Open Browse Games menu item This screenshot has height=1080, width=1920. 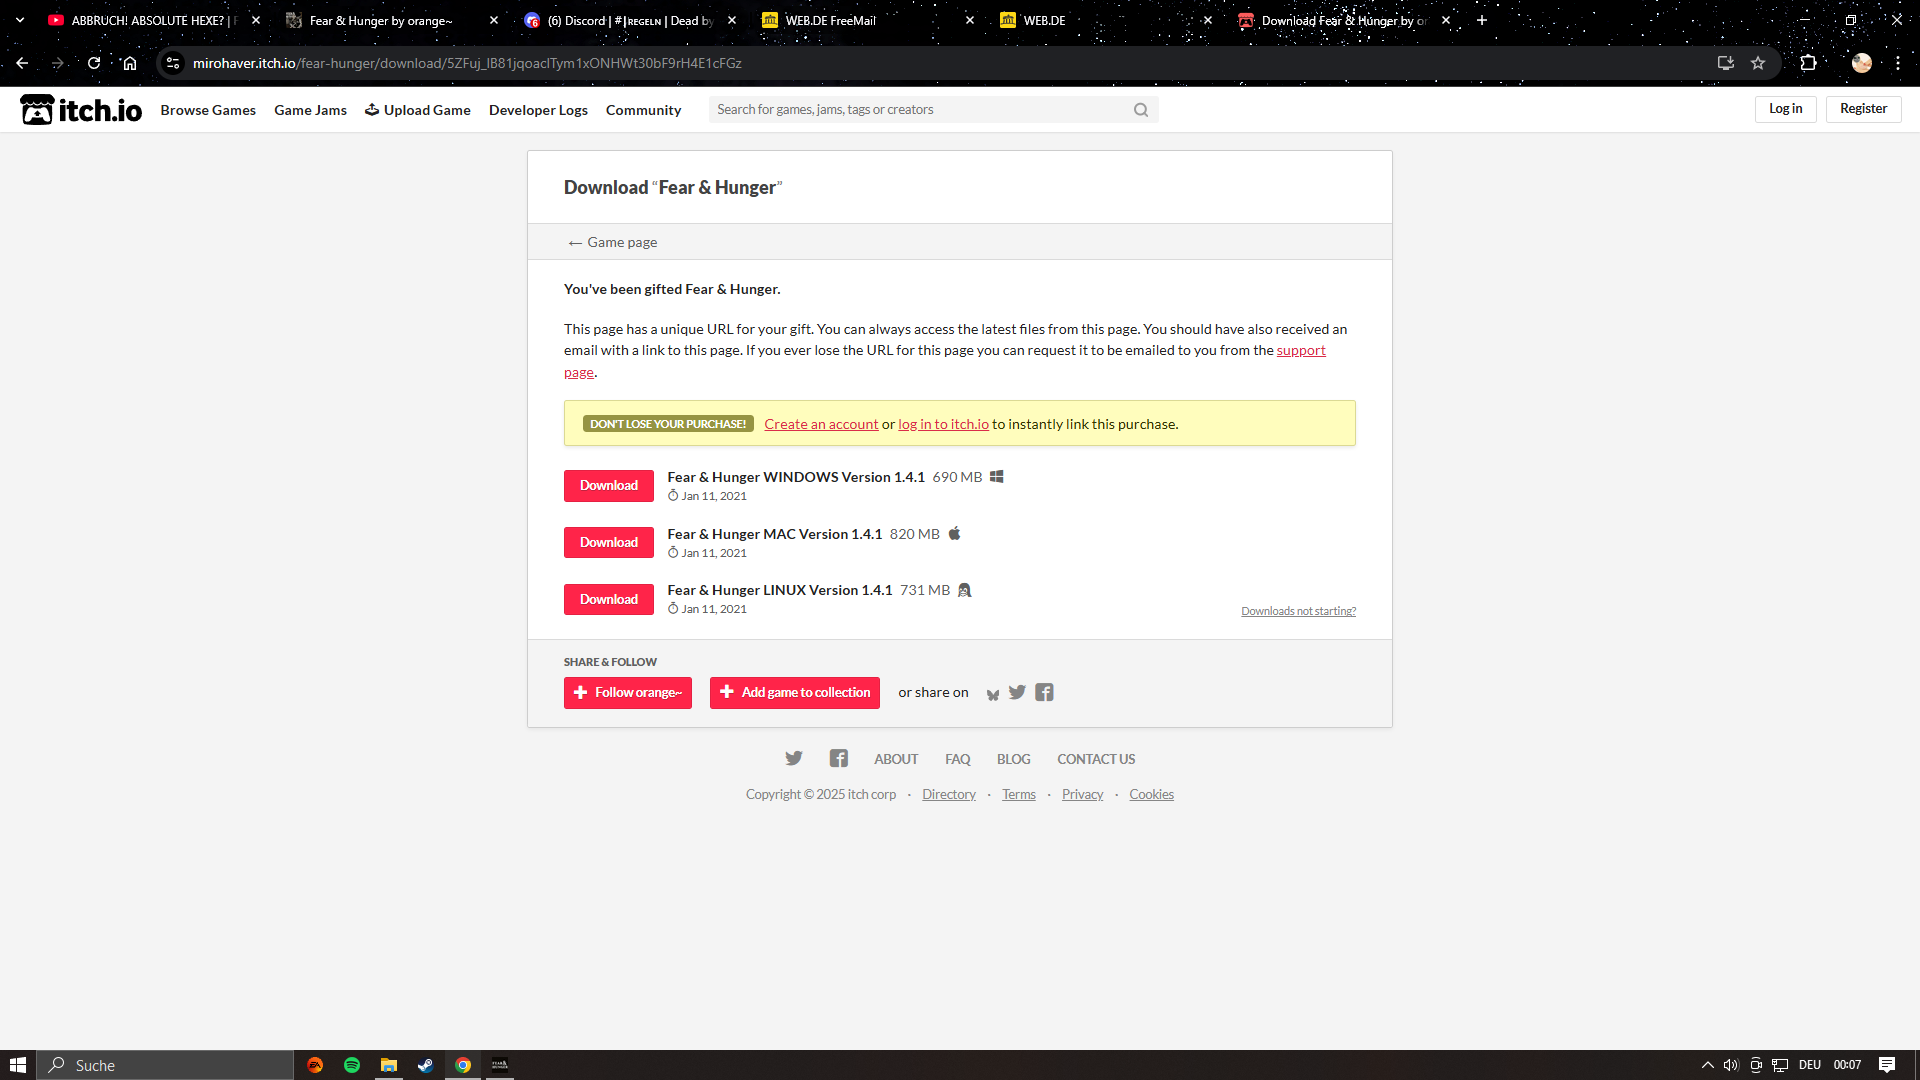click(x=208, y=110)
